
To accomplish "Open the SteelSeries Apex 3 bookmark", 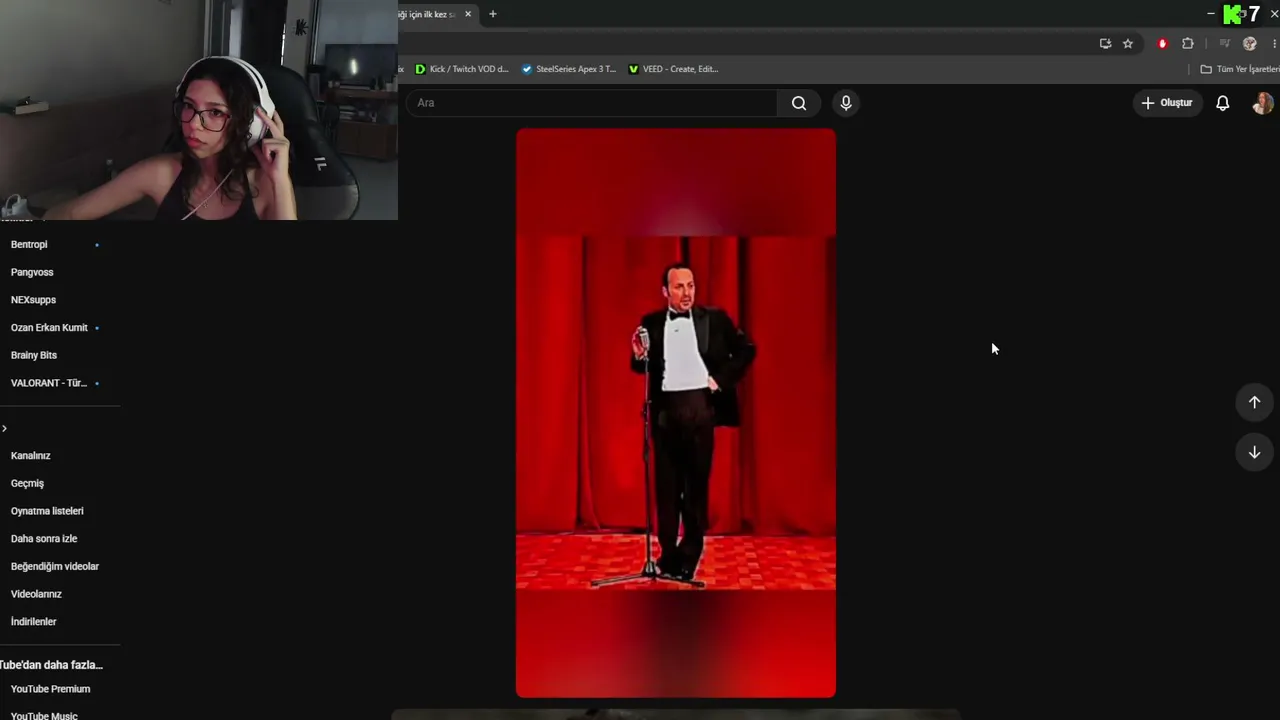I will tap(569, 69).
